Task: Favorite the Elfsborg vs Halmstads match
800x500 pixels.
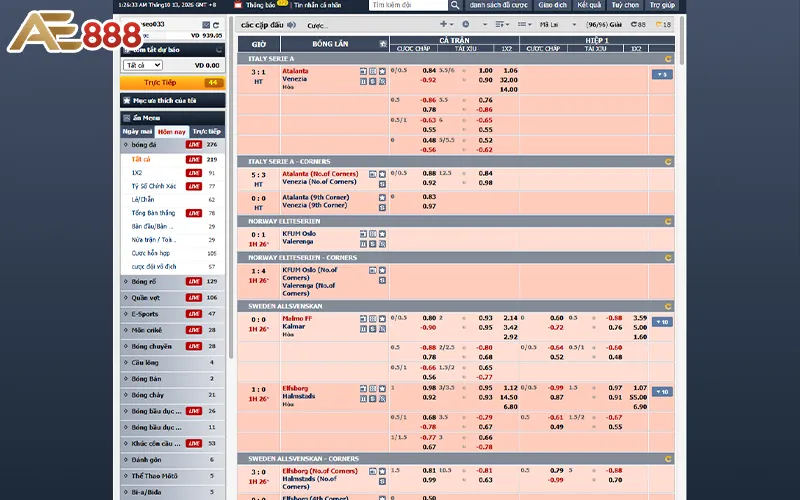Action: coord(382,389)
